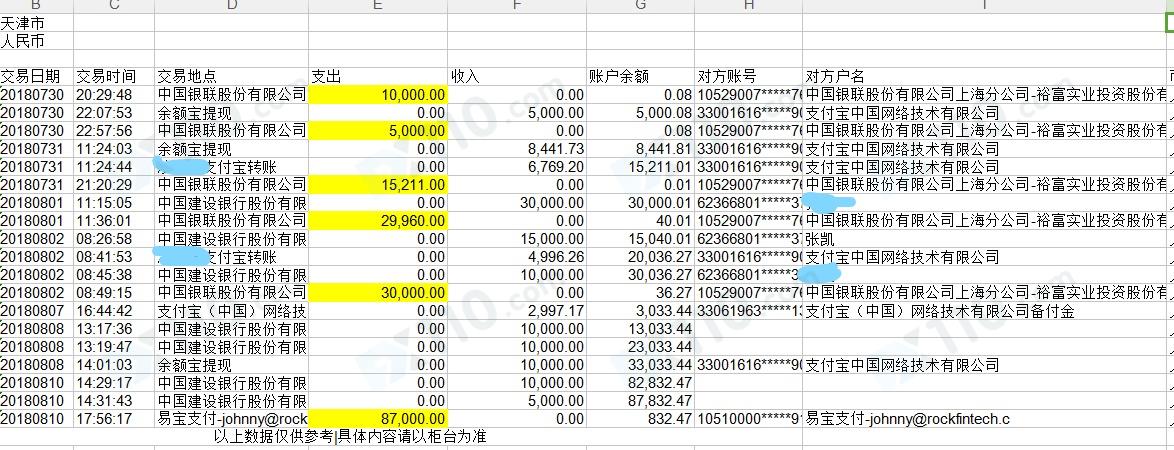The width and height of the screenshot is (1174, 450).
Task: Select the income value 8,441.73
Action: tap(517, 148)
